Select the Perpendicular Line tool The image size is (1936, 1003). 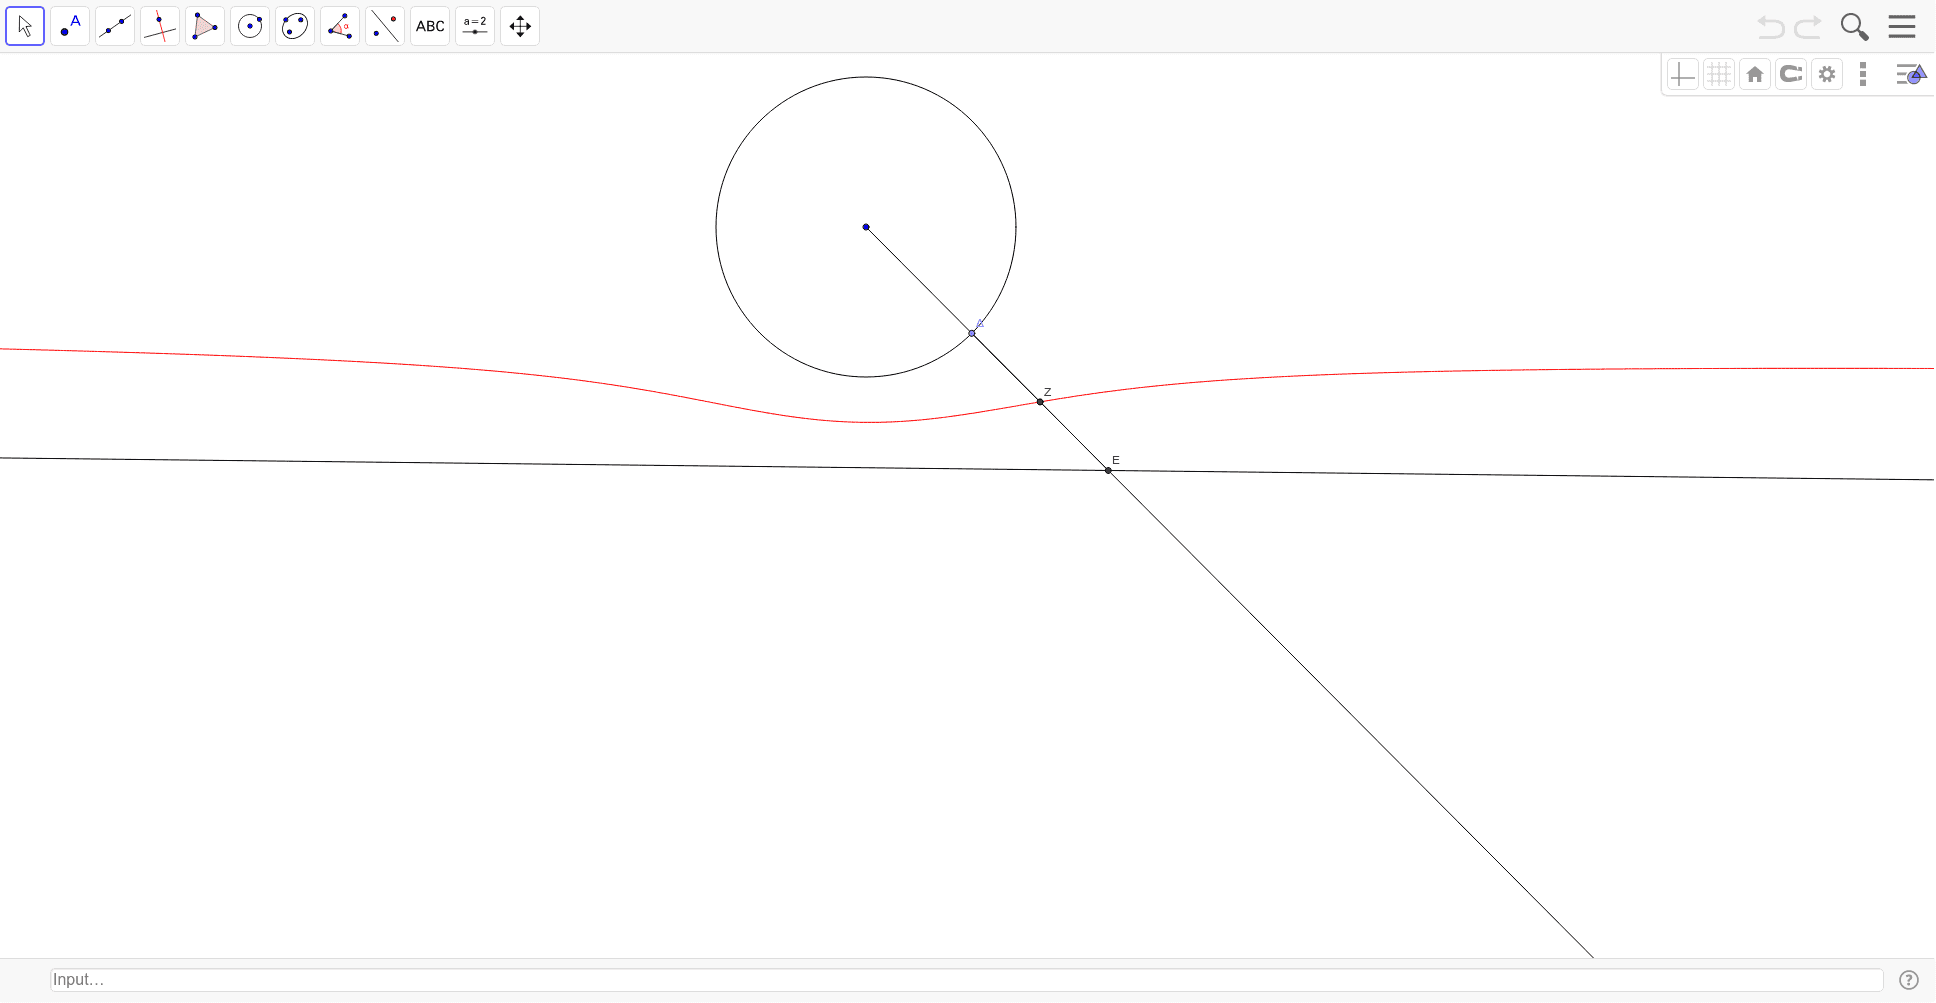point(160,26)
